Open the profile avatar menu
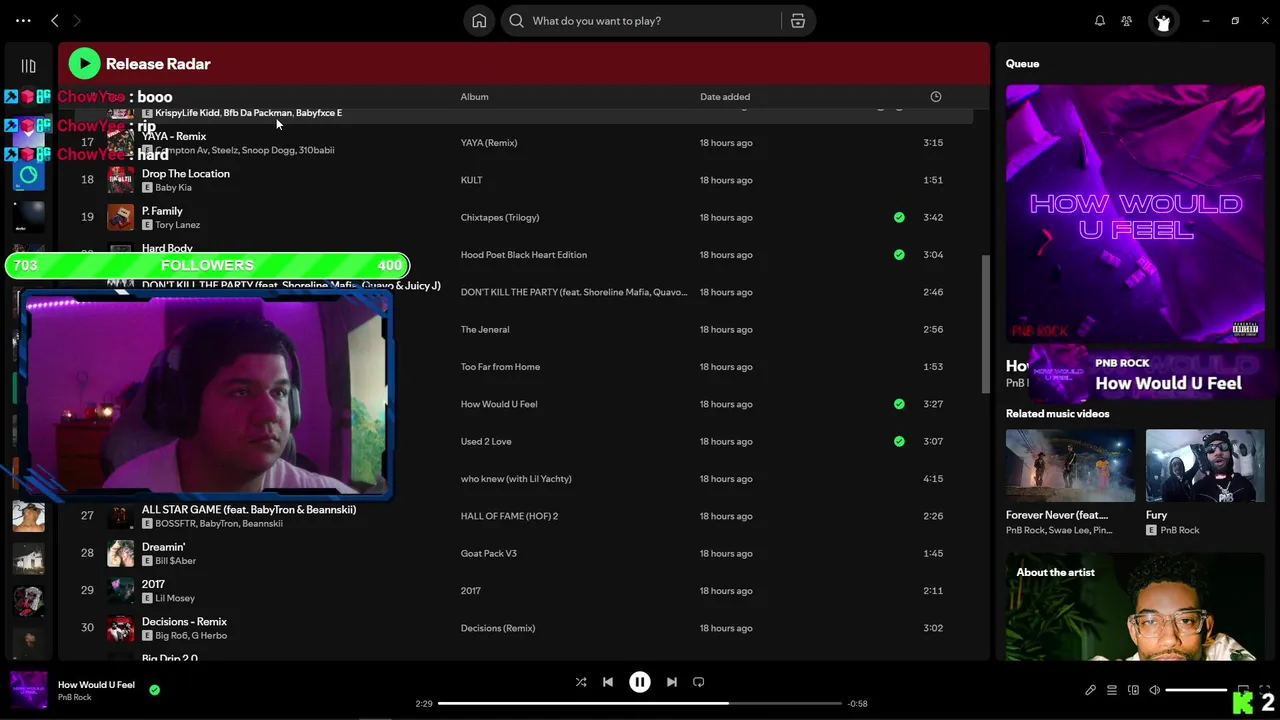The image size is (1280, 720). 1162,20
